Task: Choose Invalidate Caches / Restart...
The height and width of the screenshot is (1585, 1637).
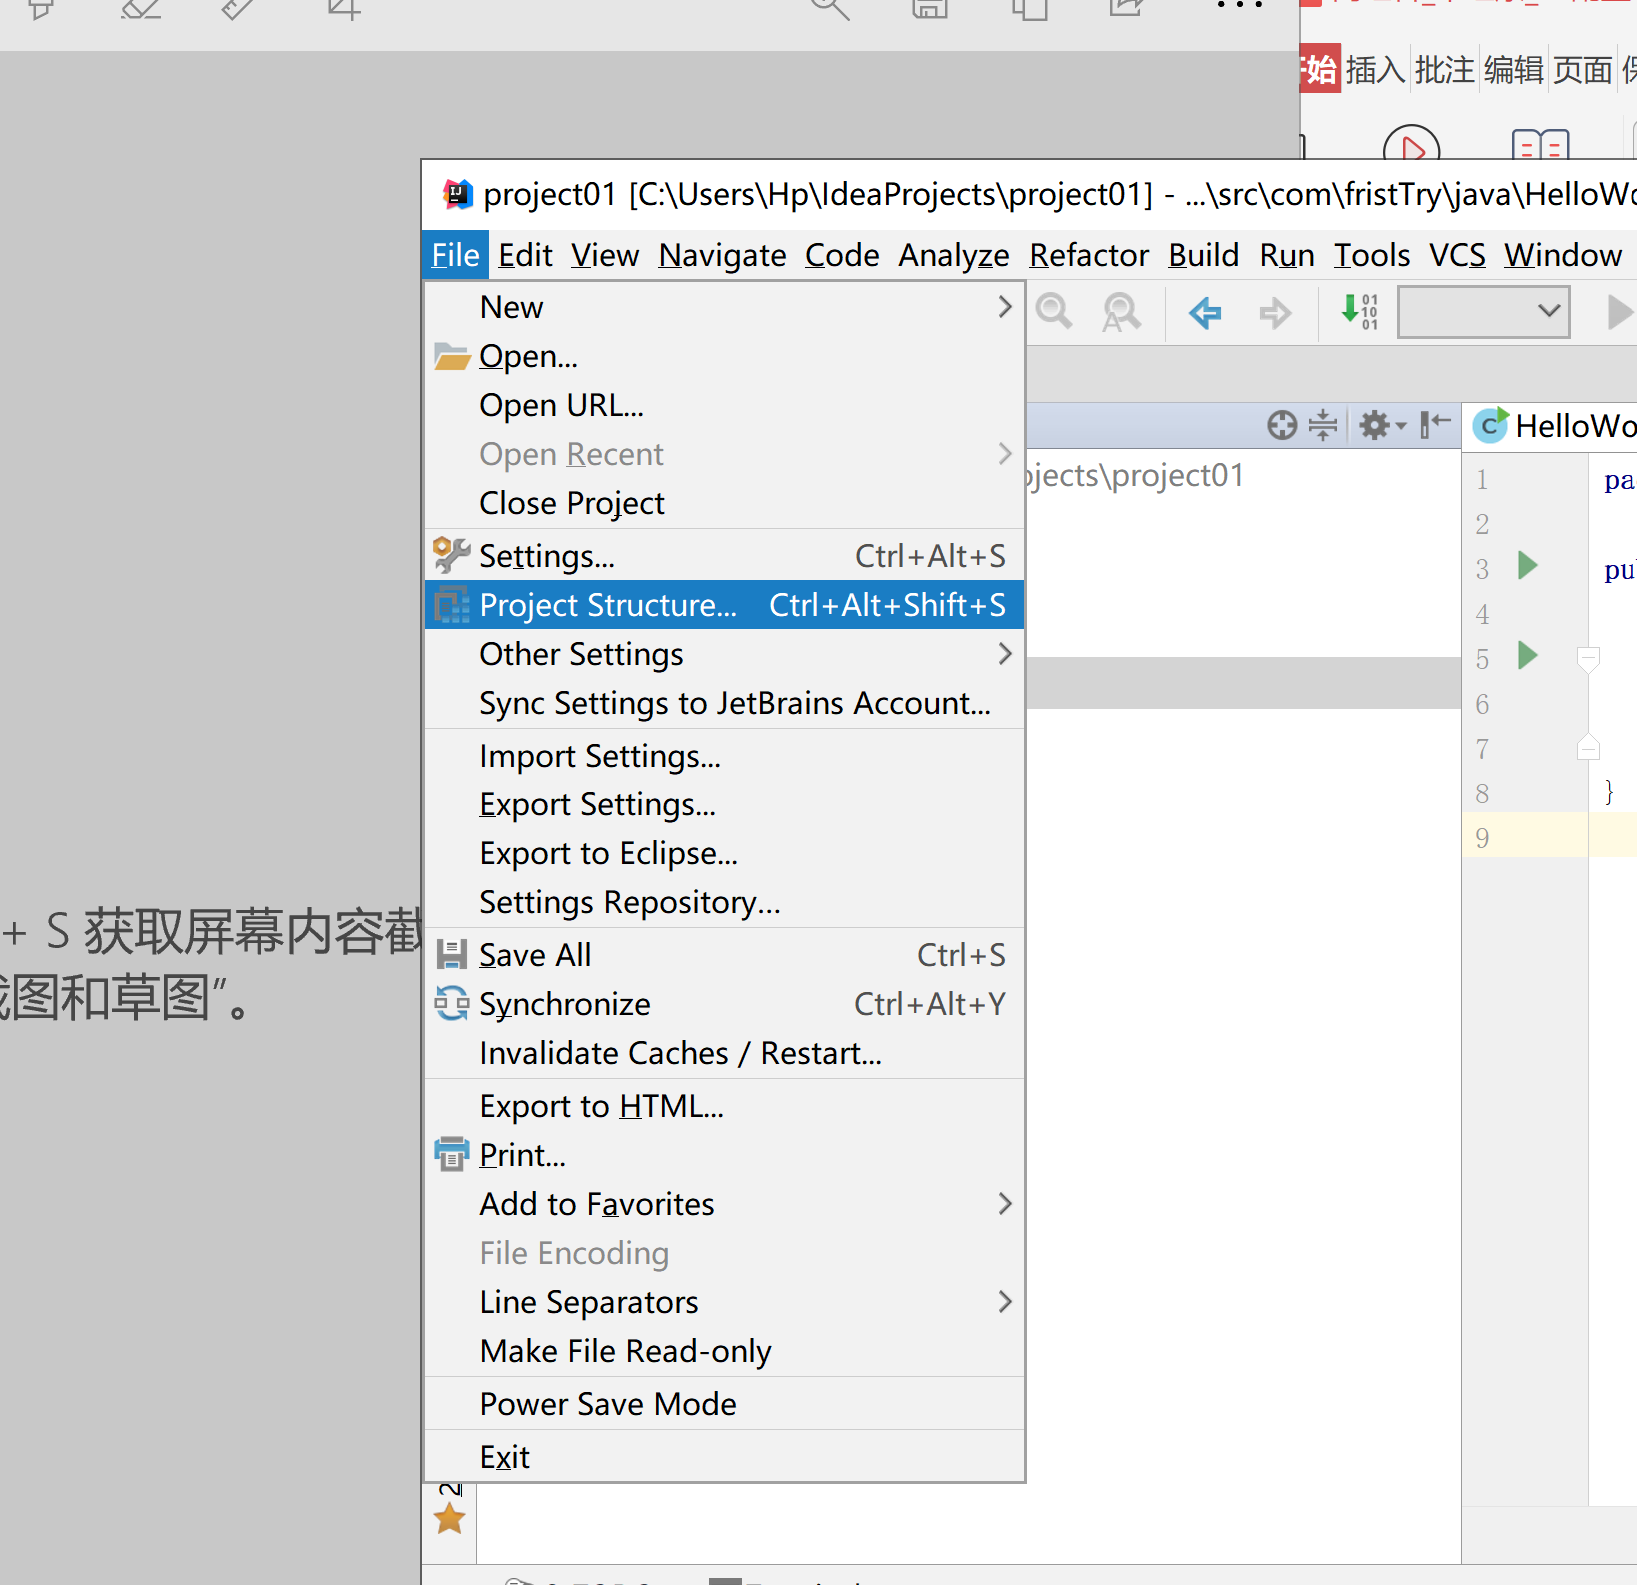Action: click(x=725, y=1053)
